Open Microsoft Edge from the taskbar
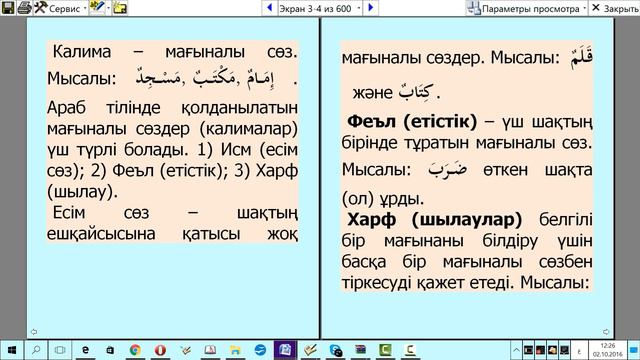 85,350
